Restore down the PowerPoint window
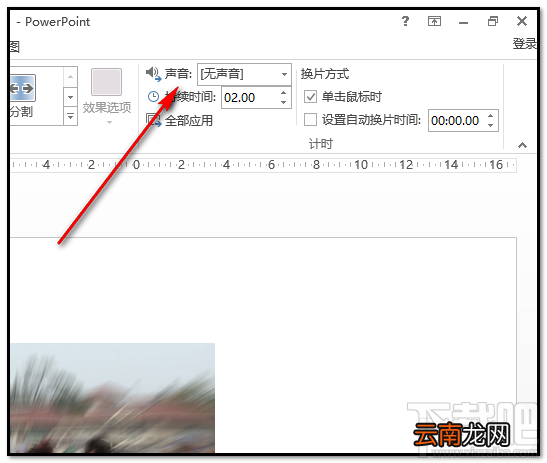This screenshot has height=463, width=547. pyautogui.click(x=493, y=21)
